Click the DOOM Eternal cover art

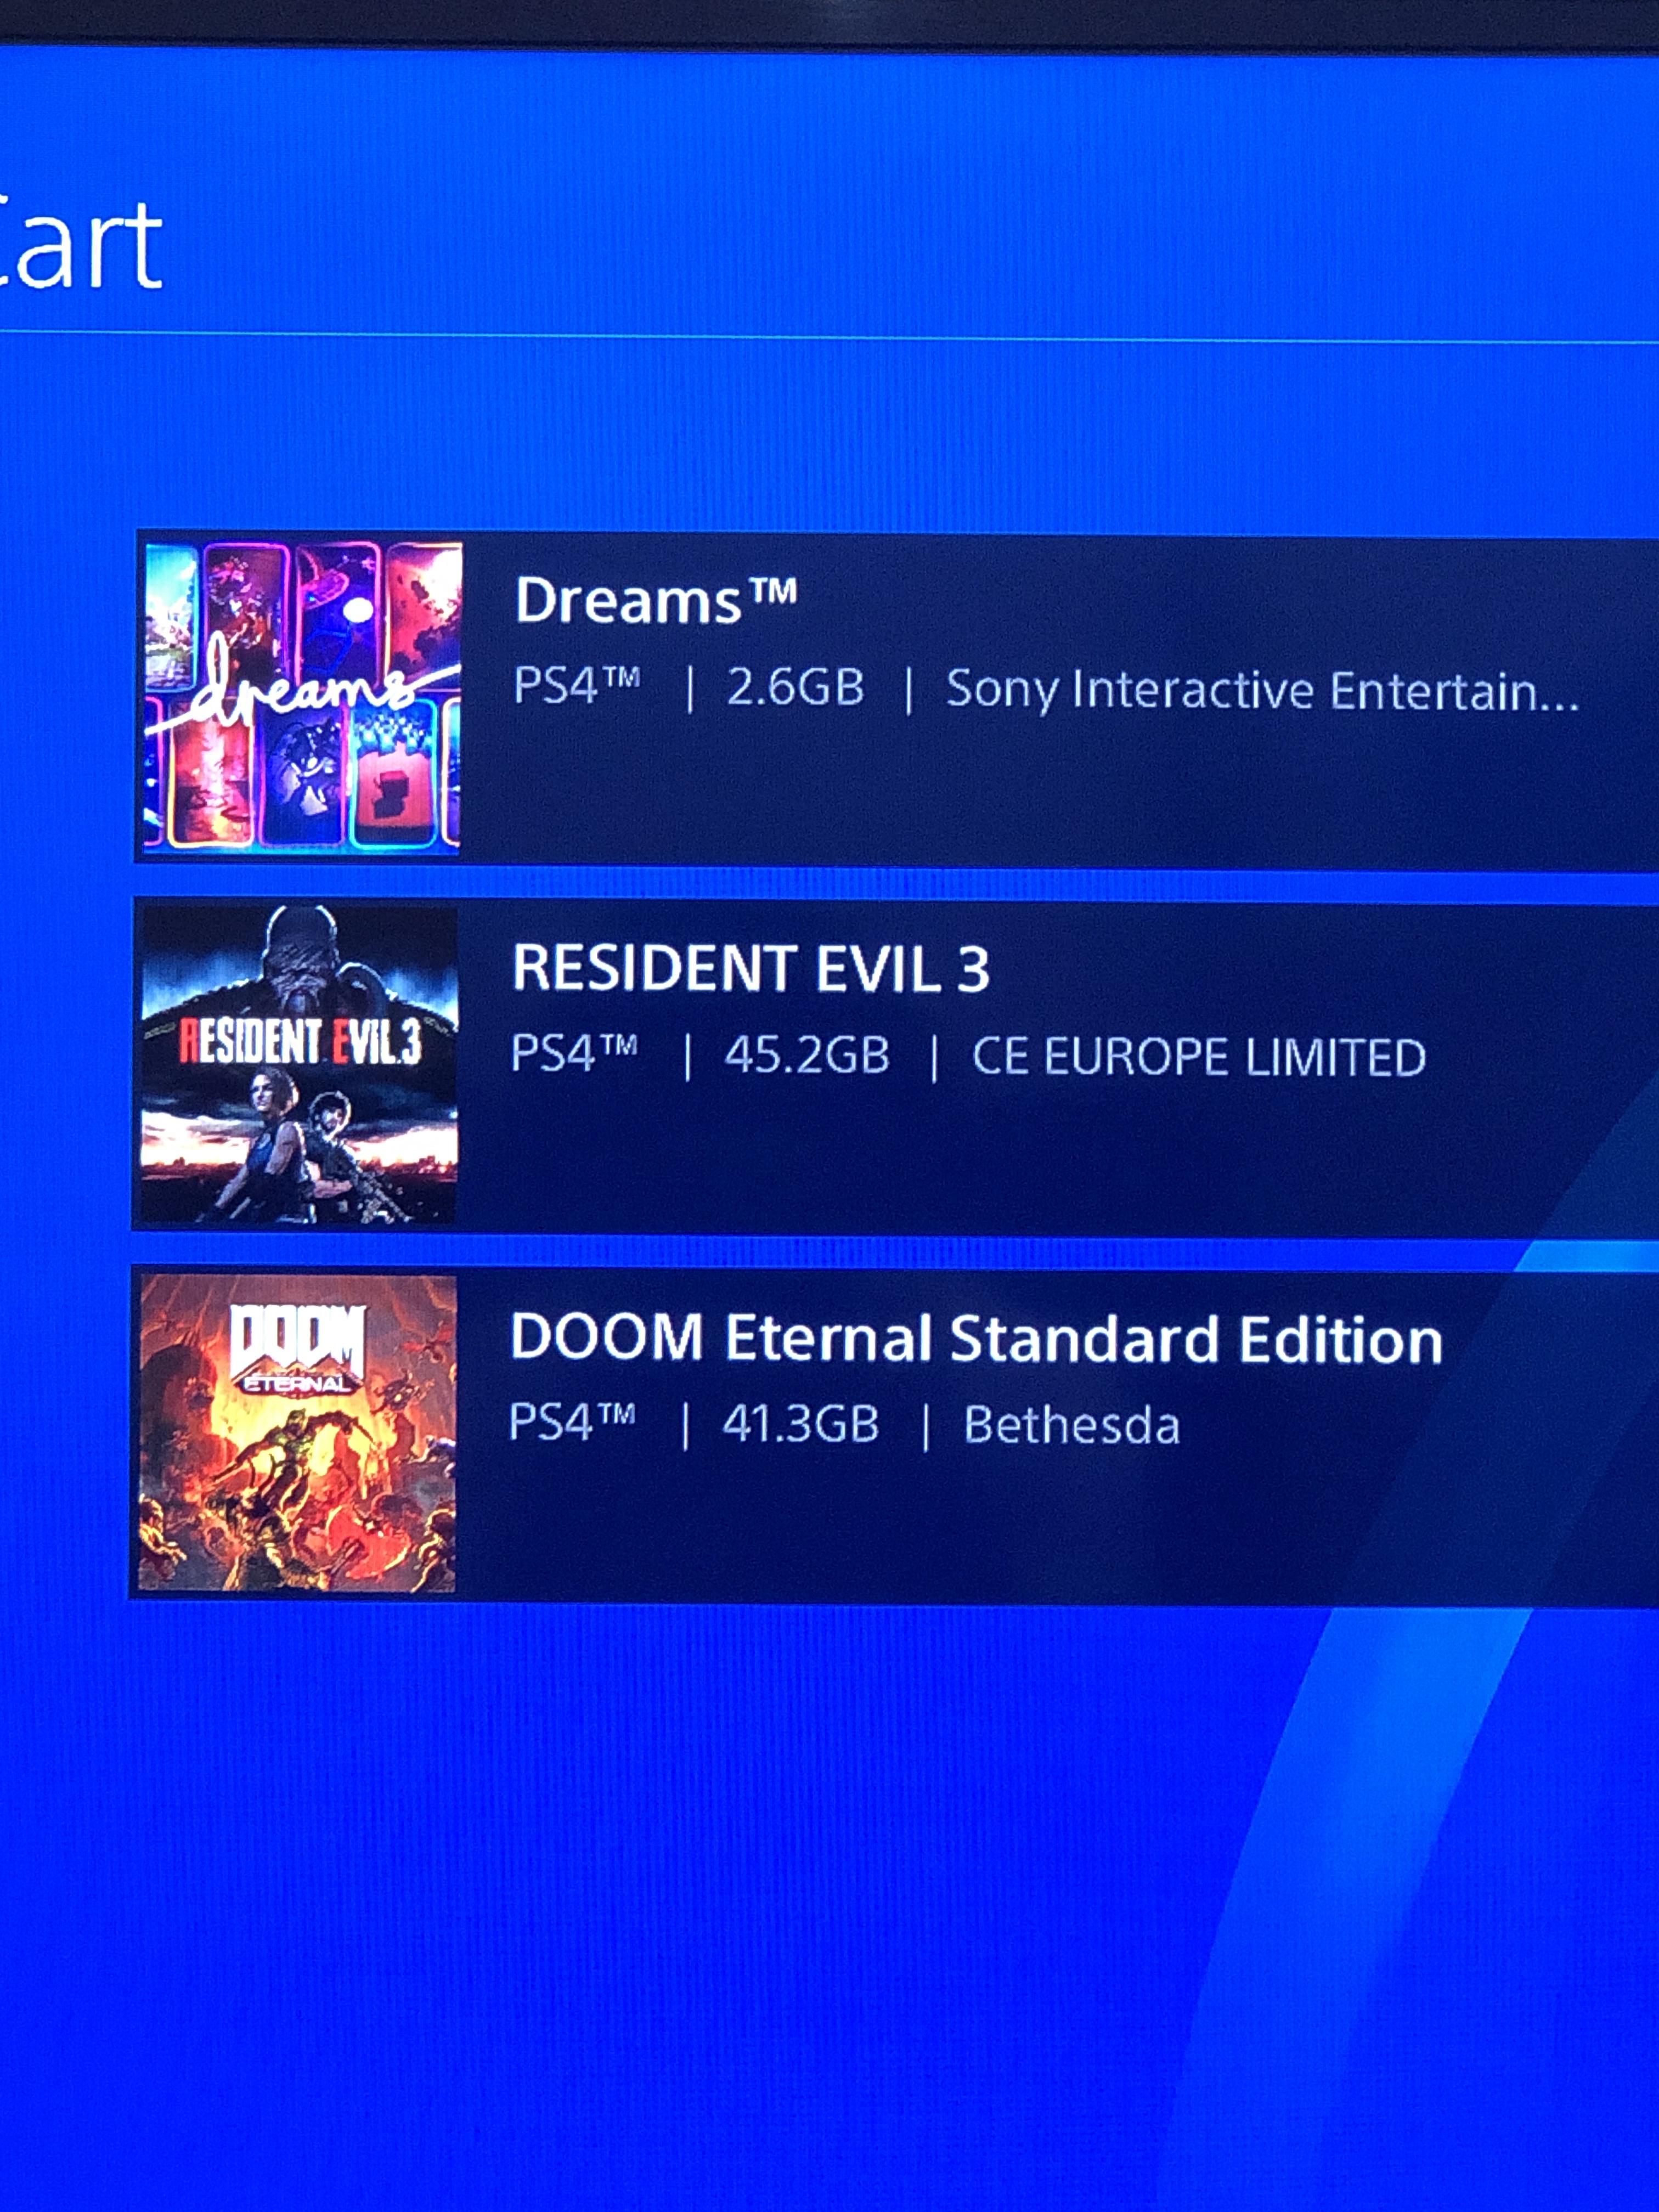tap(296, 1432)
